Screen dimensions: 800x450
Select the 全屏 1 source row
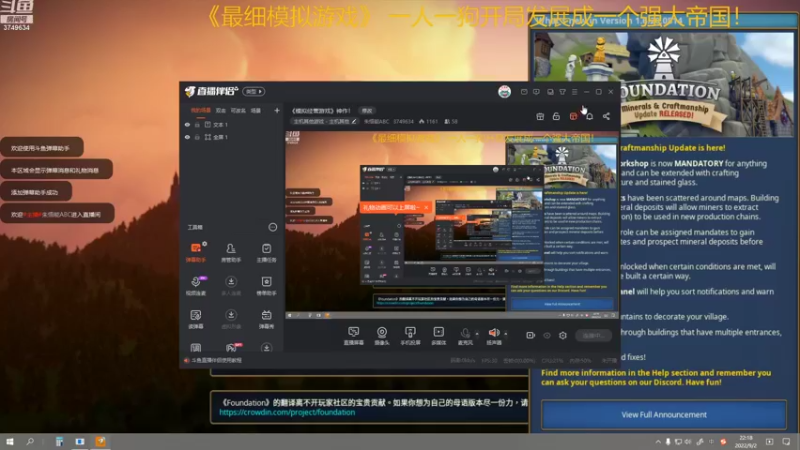tap(232, 137)
